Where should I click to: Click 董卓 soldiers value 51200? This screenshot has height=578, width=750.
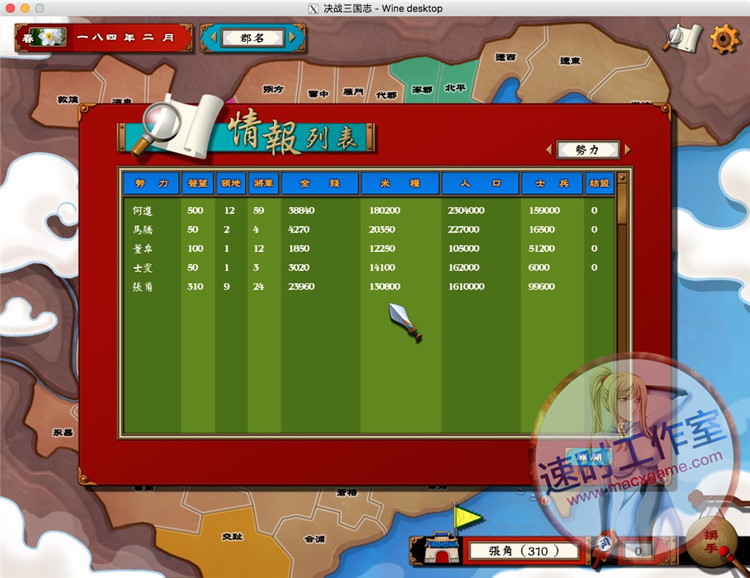(541, 249)
